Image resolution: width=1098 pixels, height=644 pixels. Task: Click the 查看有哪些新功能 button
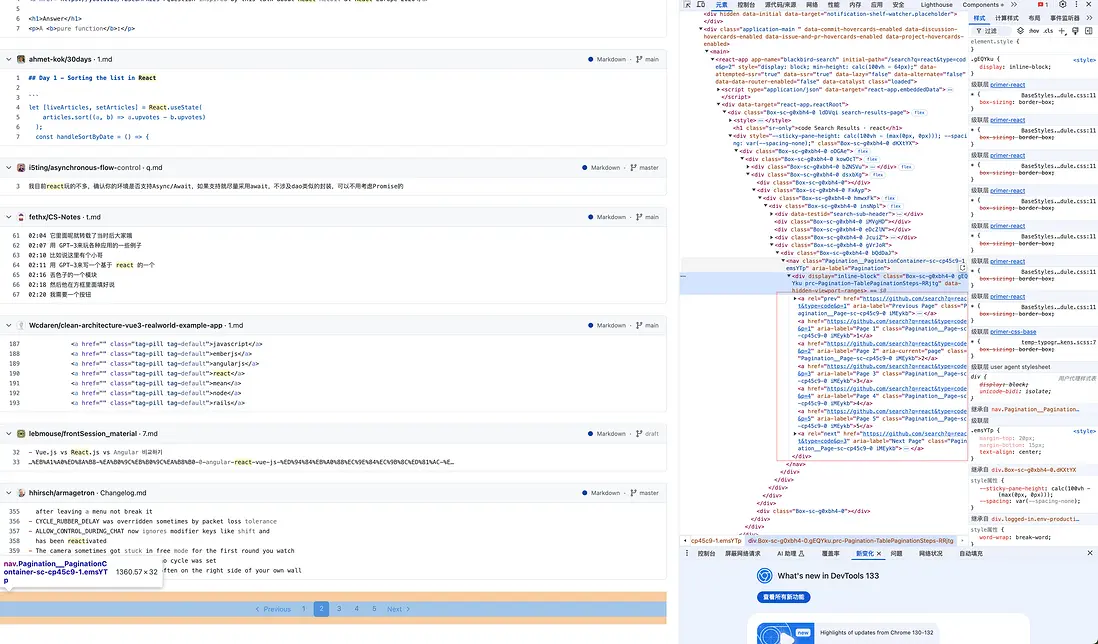point(782,595)
